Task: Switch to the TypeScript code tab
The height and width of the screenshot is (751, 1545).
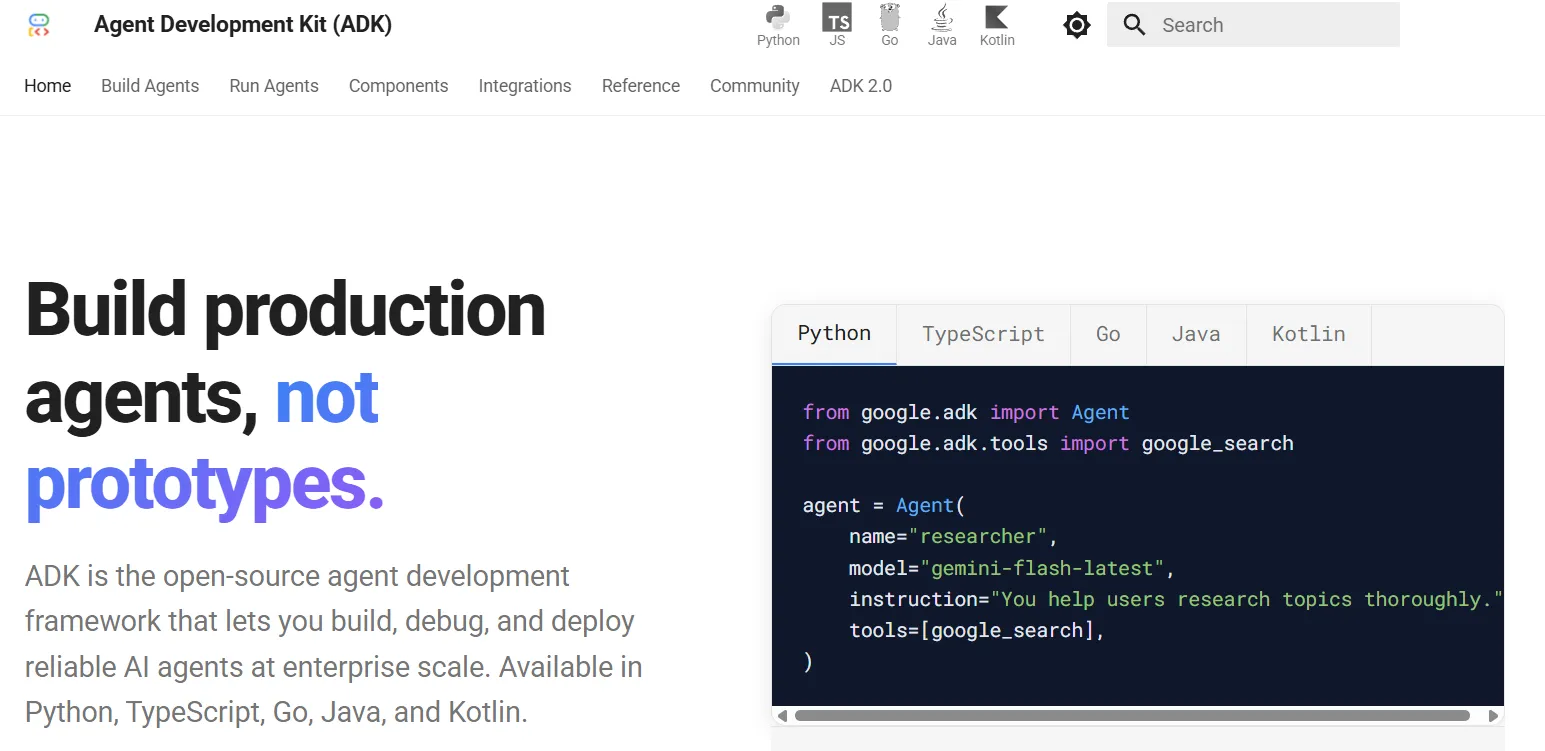Action: point(983,334)
